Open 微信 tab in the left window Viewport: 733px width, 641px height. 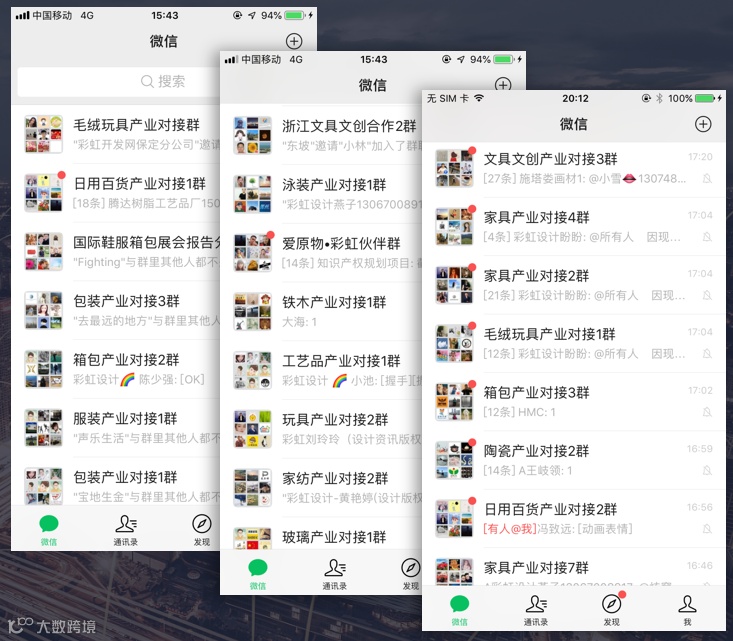coord(49,530)
